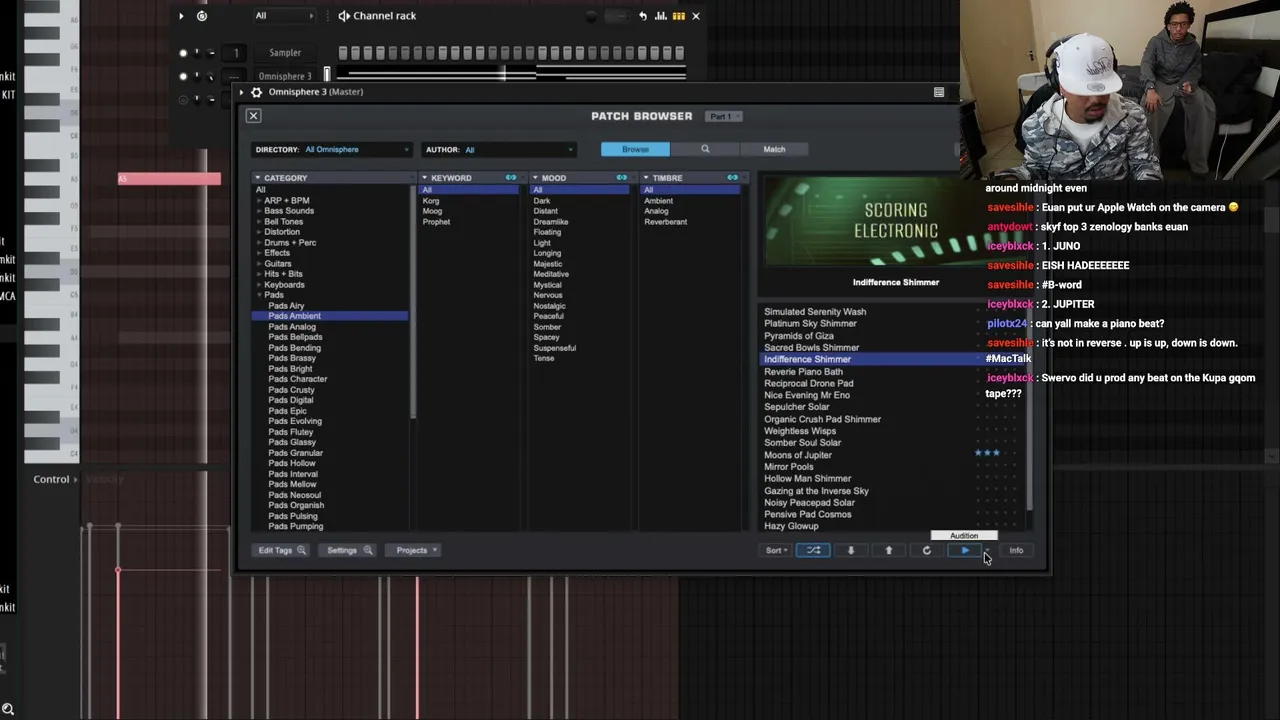Select the Prophet keyword
1280x720 pixels.
[x=436, y=222]
